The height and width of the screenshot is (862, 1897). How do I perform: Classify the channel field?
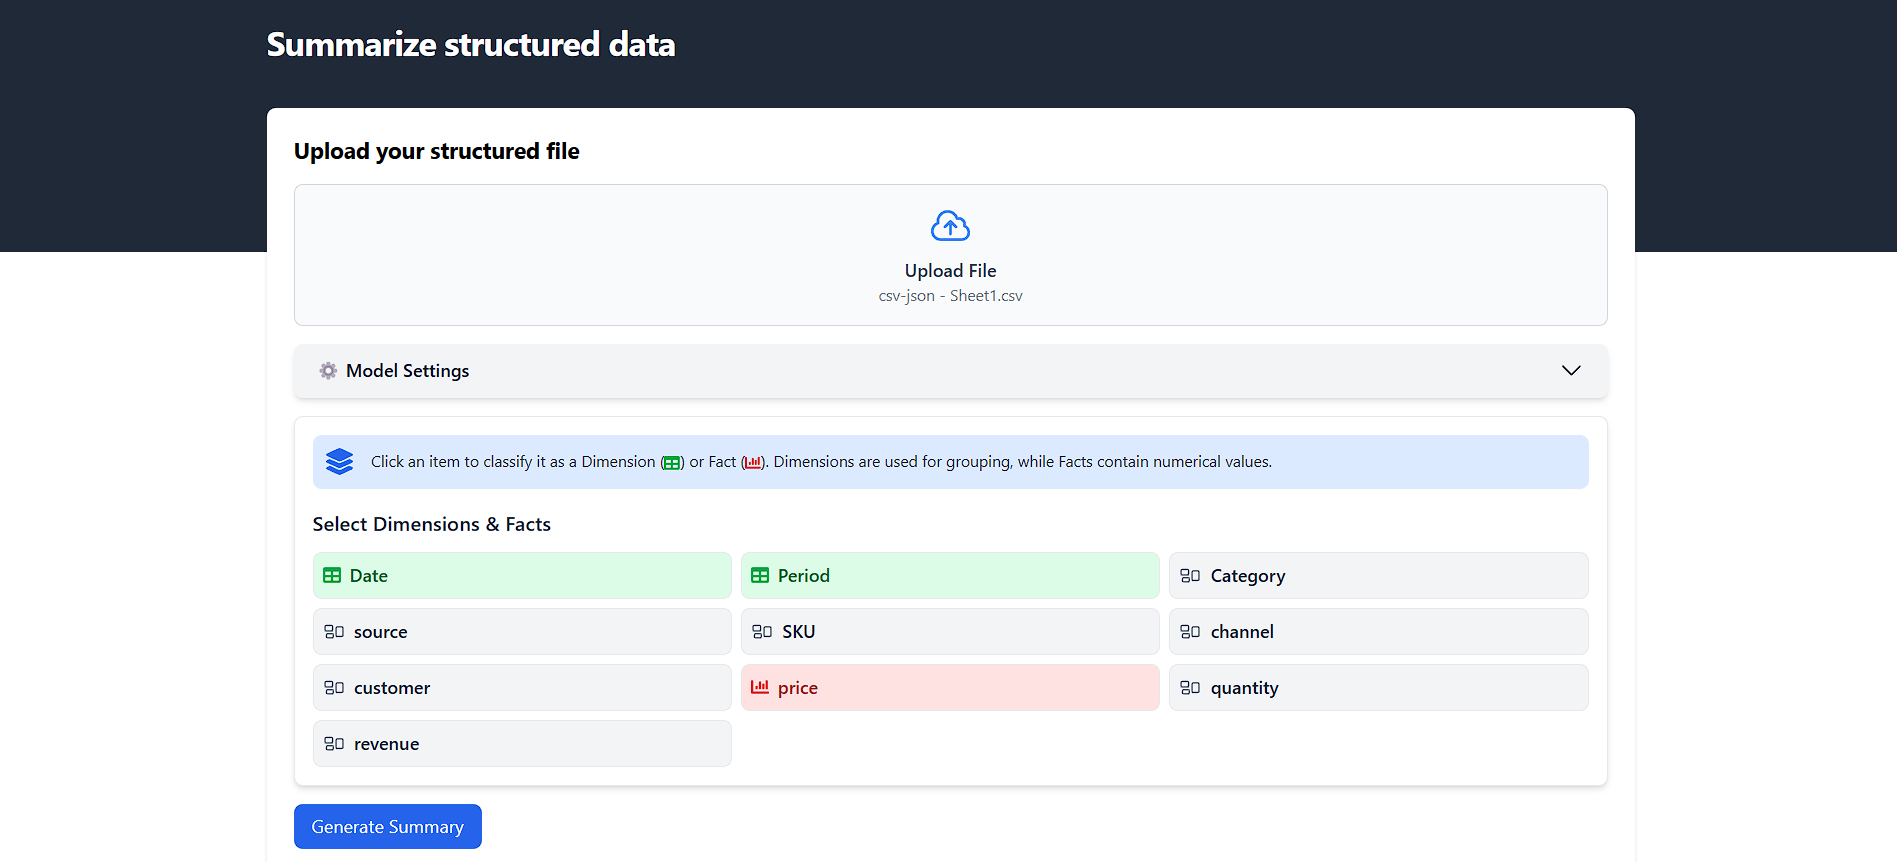pyautogui.click(x=1378, y=632)
